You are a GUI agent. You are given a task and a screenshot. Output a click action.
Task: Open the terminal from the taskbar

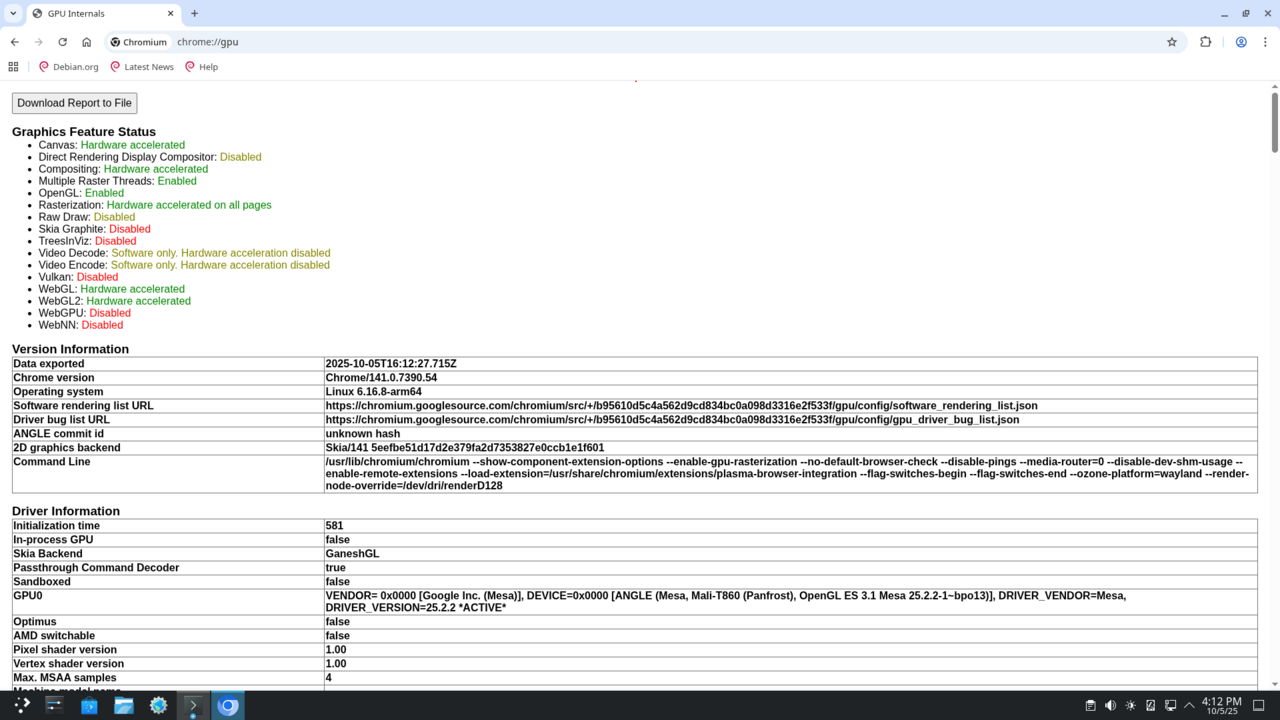click(x=193, y=706)
